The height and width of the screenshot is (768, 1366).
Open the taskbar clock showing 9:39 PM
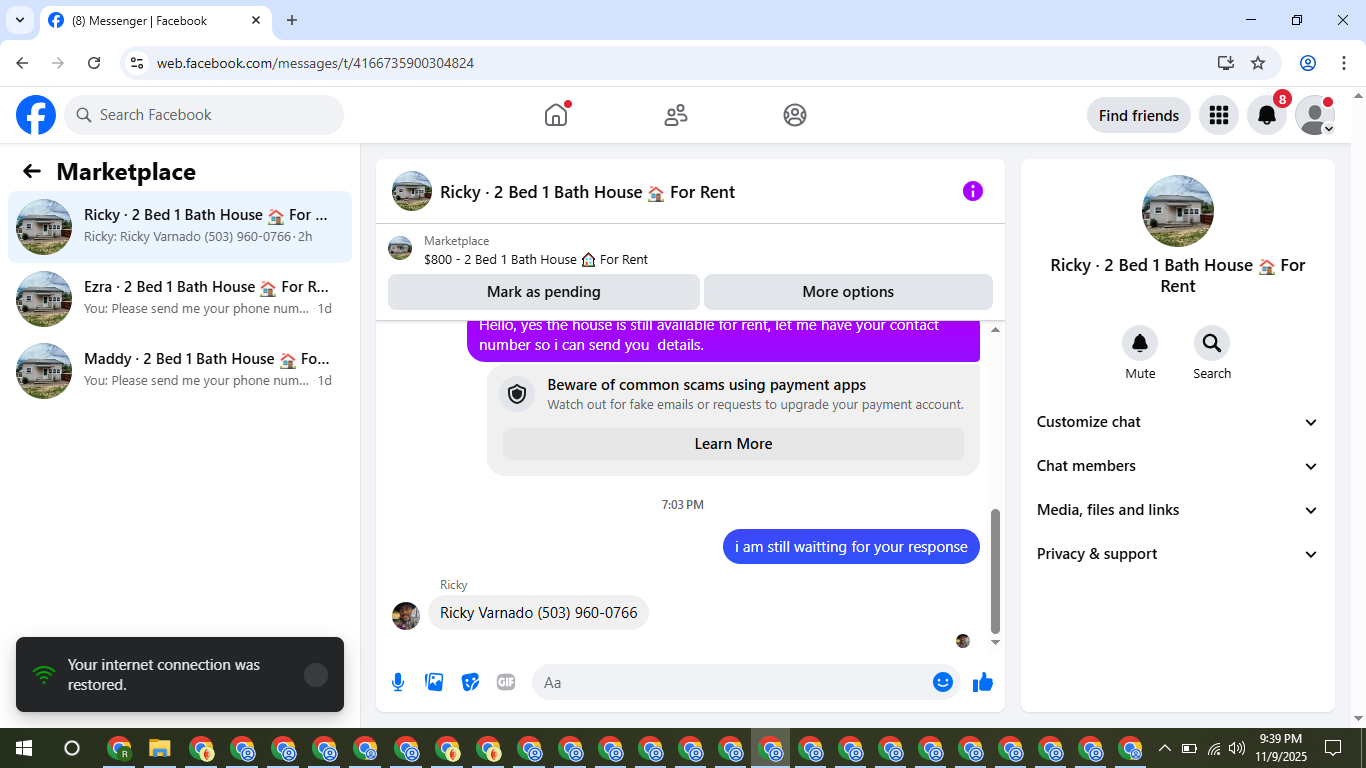pos(1280,748)
